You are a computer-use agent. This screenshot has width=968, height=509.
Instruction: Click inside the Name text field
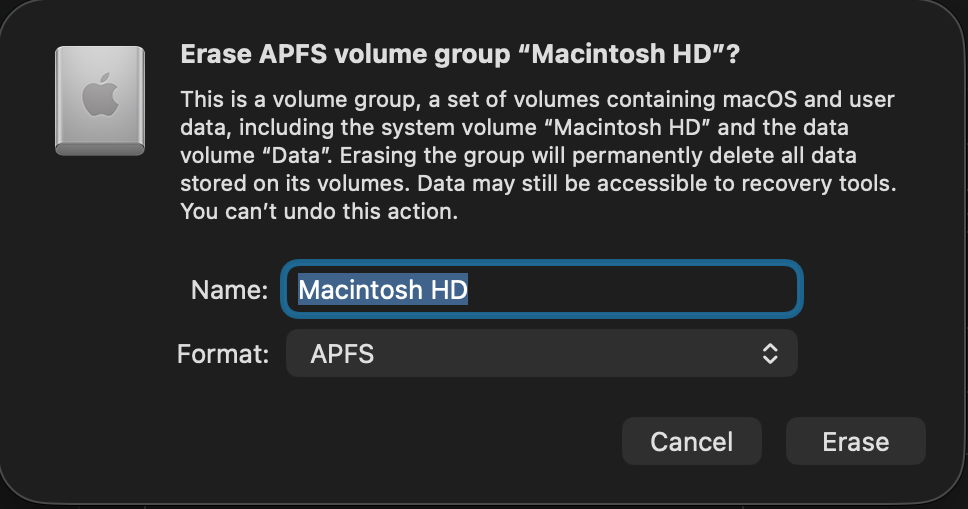click(x=541, y=290)
